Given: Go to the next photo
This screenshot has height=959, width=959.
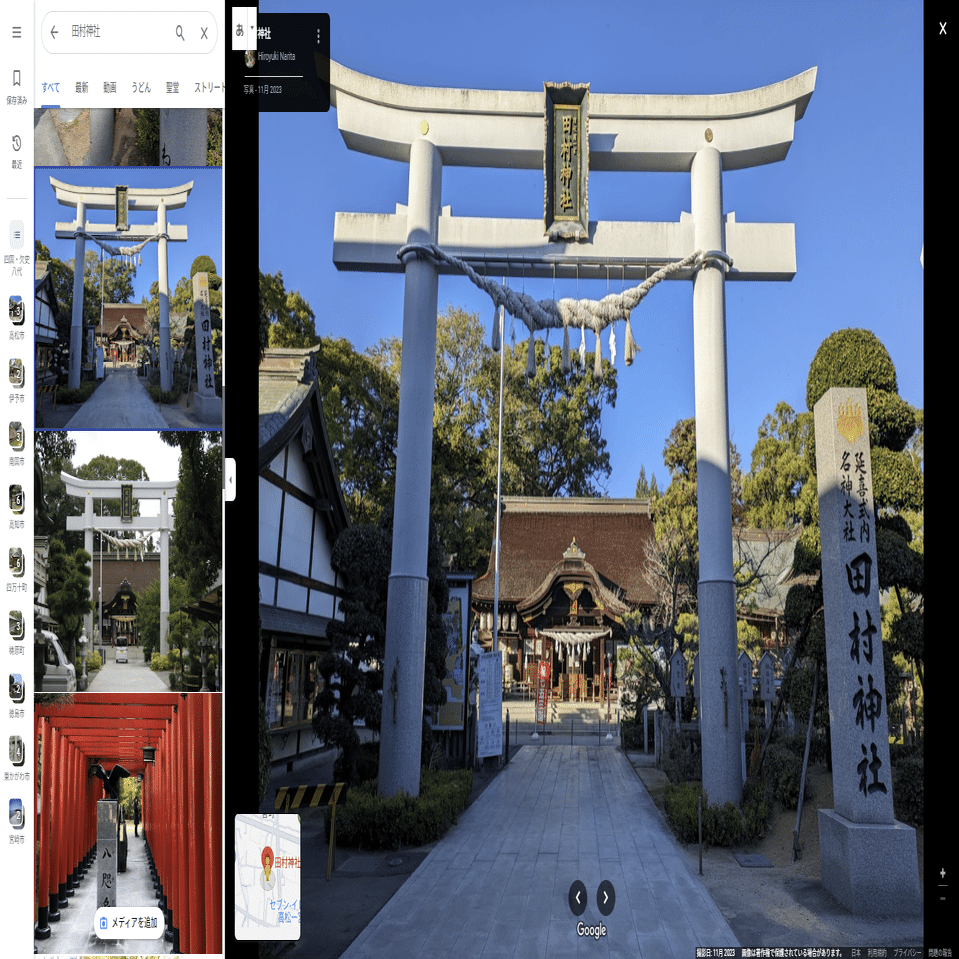Looking at the screenshot, I should tap(605, 897).
